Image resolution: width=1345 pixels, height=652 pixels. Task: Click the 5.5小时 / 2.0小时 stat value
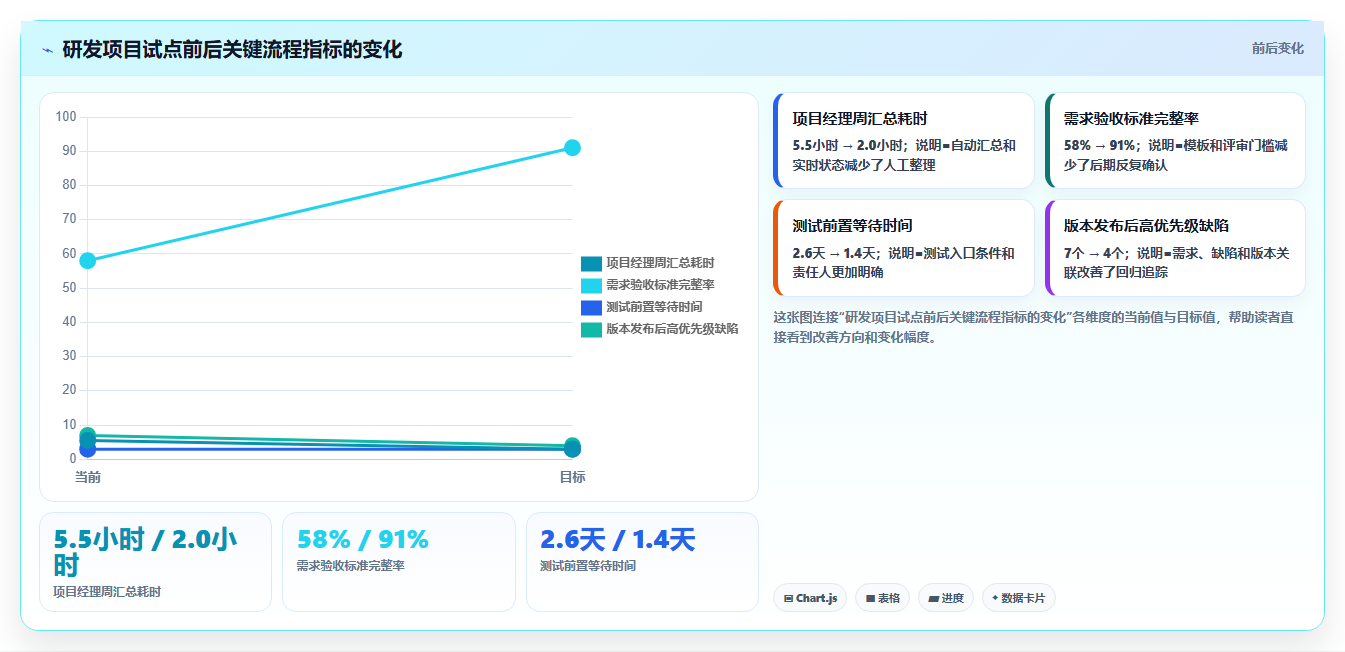pyautogui.click(x=146, y=552)
